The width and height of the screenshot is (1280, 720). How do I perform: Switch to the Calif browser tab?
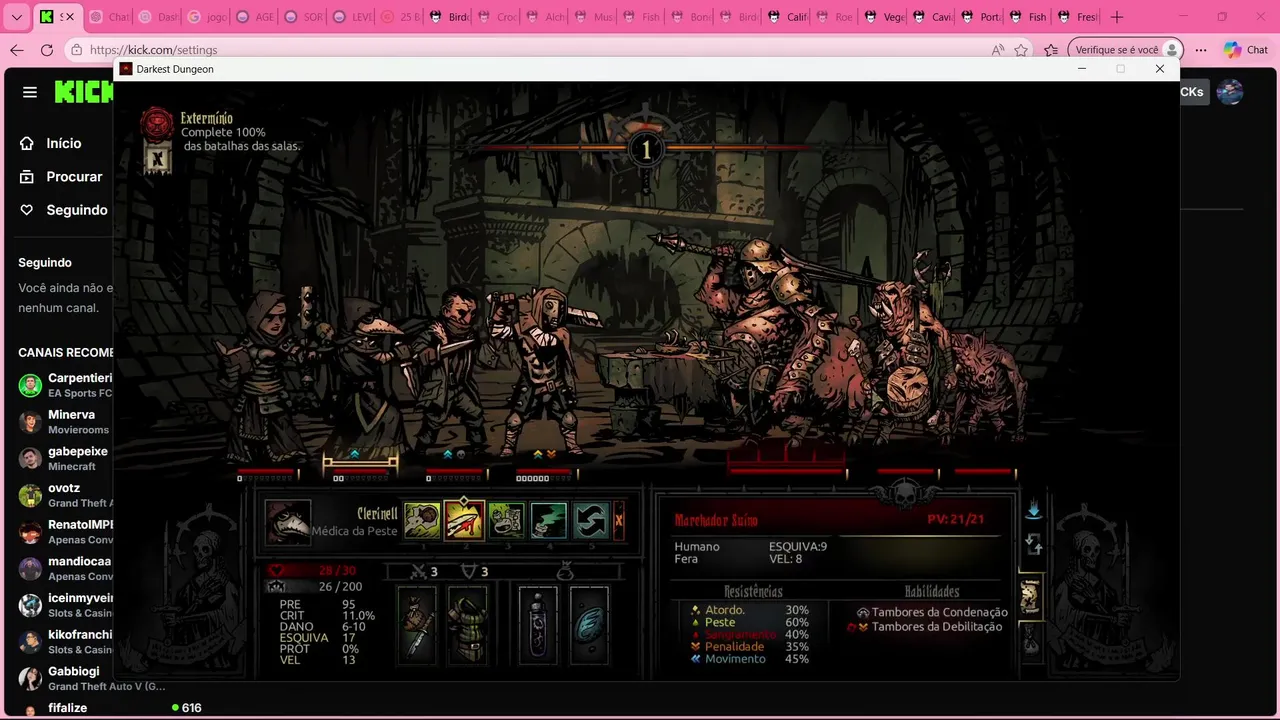pos(788,17)
